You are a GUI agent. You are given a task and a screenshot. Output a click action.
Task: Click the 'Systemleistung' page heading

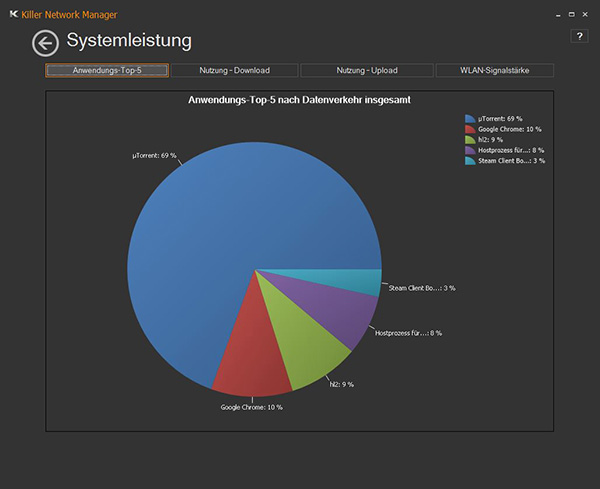(129, 40)
